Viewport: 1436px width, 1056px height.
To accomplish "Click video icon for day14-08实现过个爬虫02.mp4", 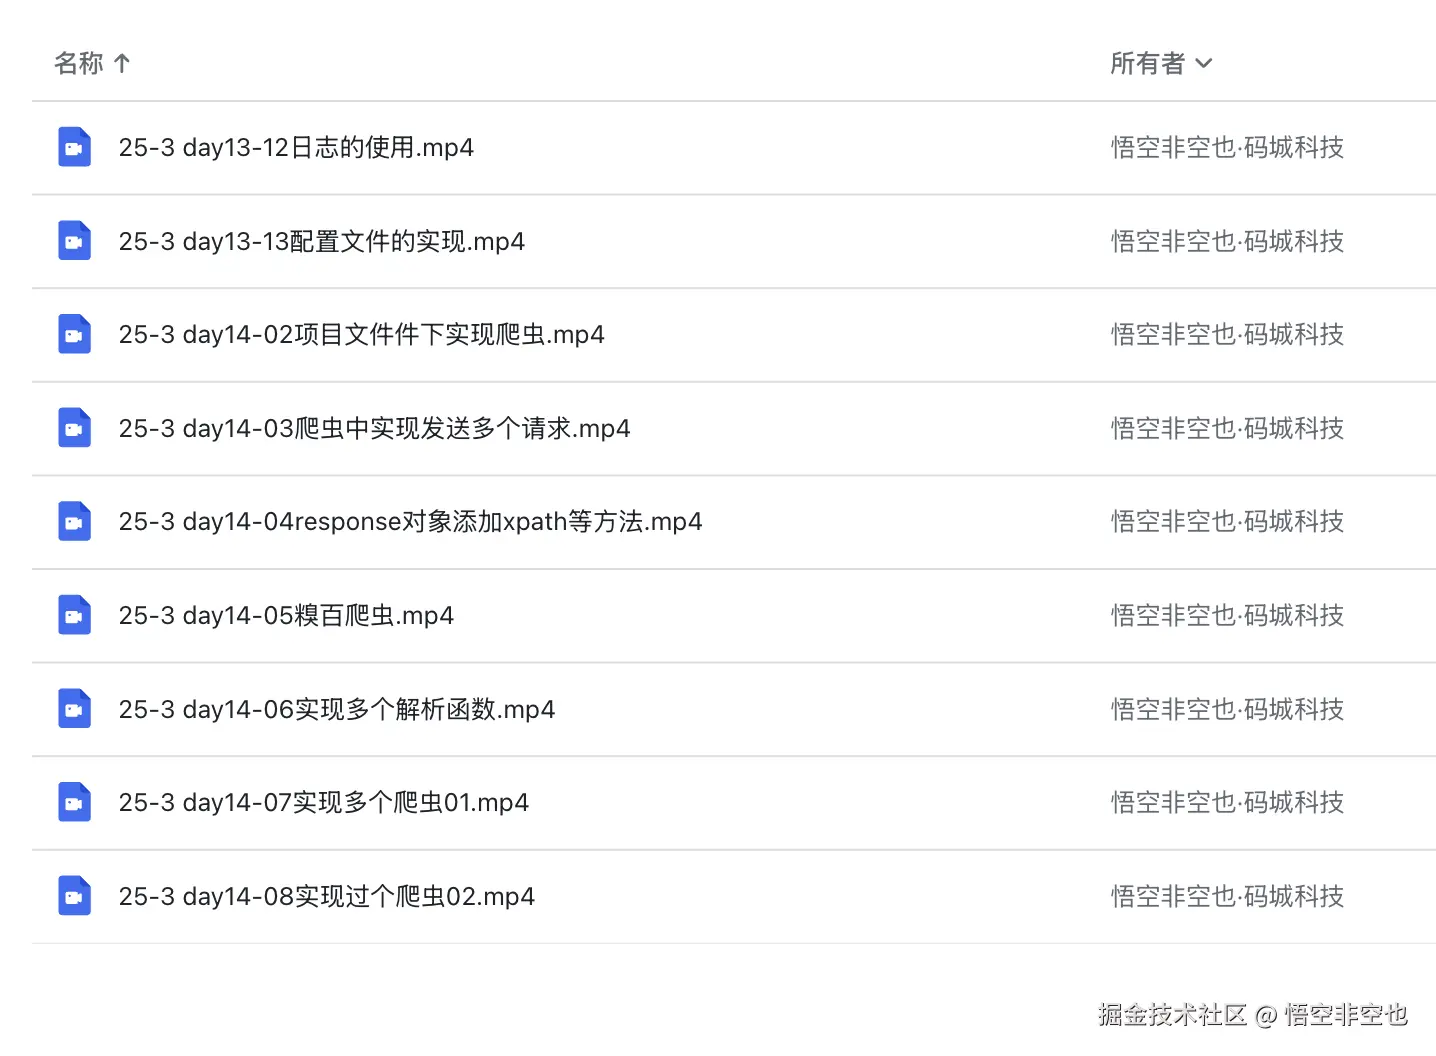I will tap(74, 896).
